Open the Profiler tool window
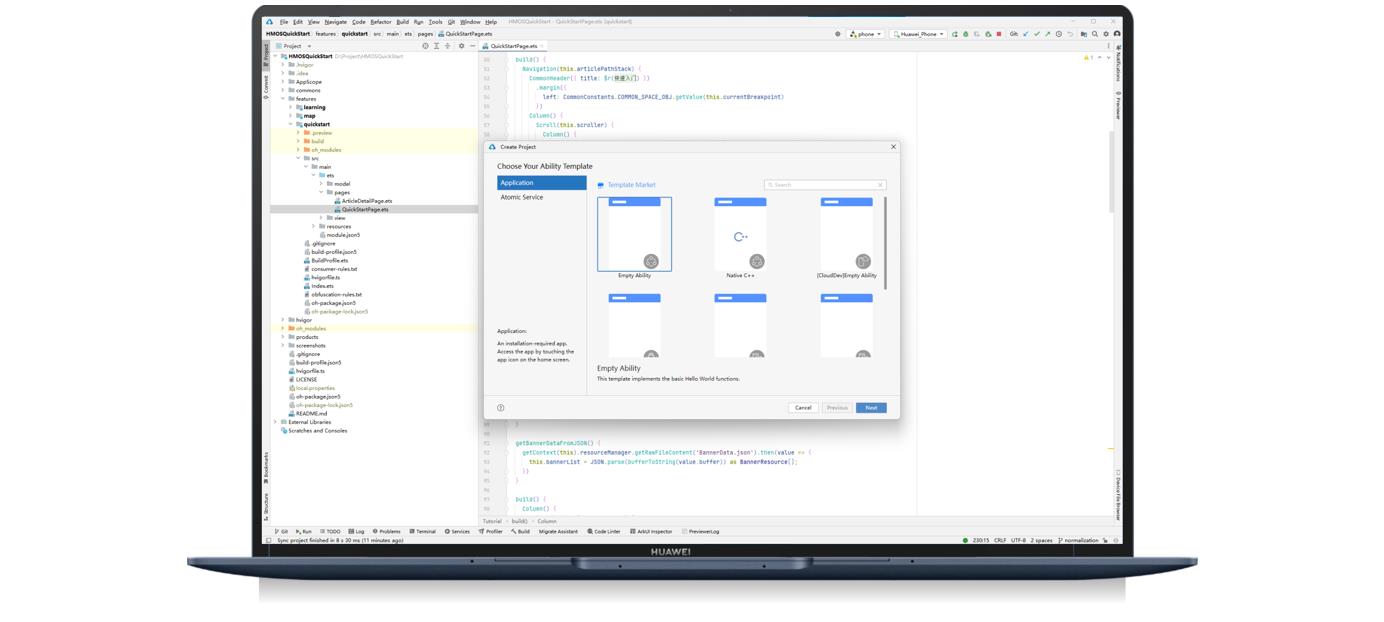This screenshot has width=1384, height=622. (491, 532)
